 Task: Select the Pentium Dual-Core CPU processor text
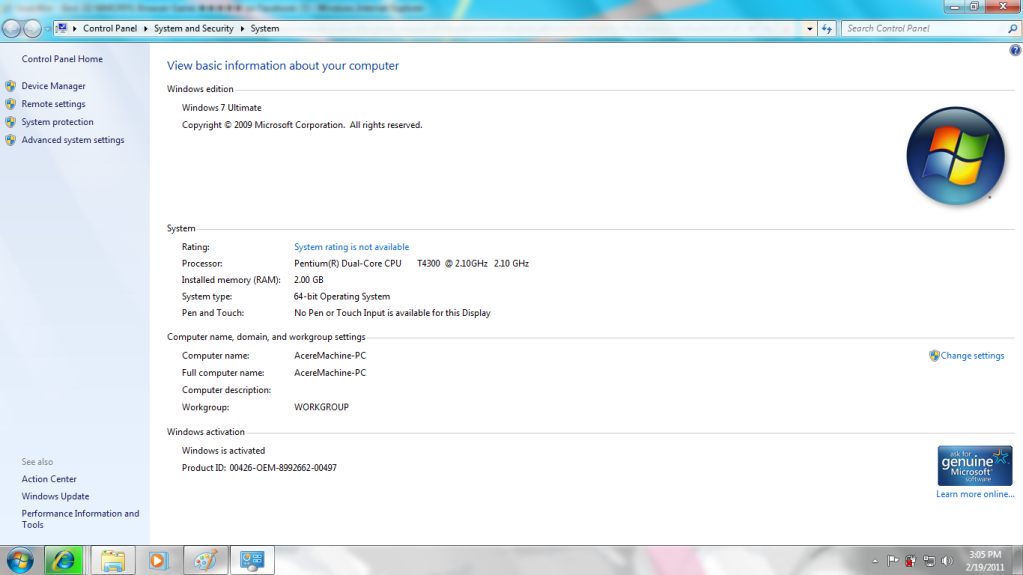point(411,264)
